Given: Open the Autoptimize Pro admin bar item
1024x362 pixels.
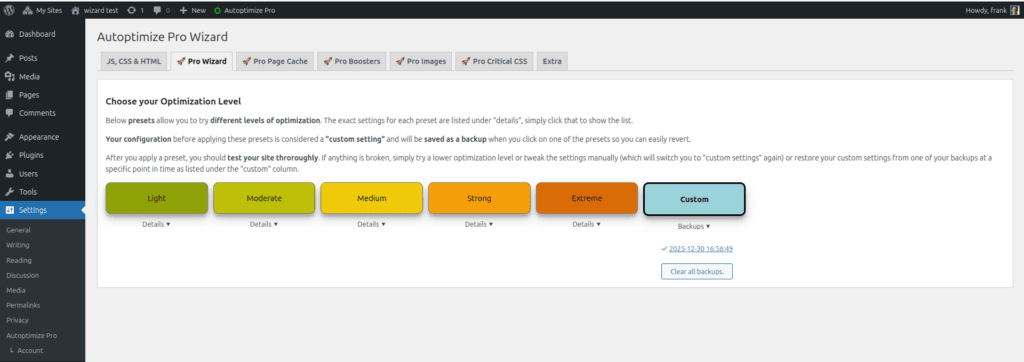Looking at the screenshot, I should (244, 10).
